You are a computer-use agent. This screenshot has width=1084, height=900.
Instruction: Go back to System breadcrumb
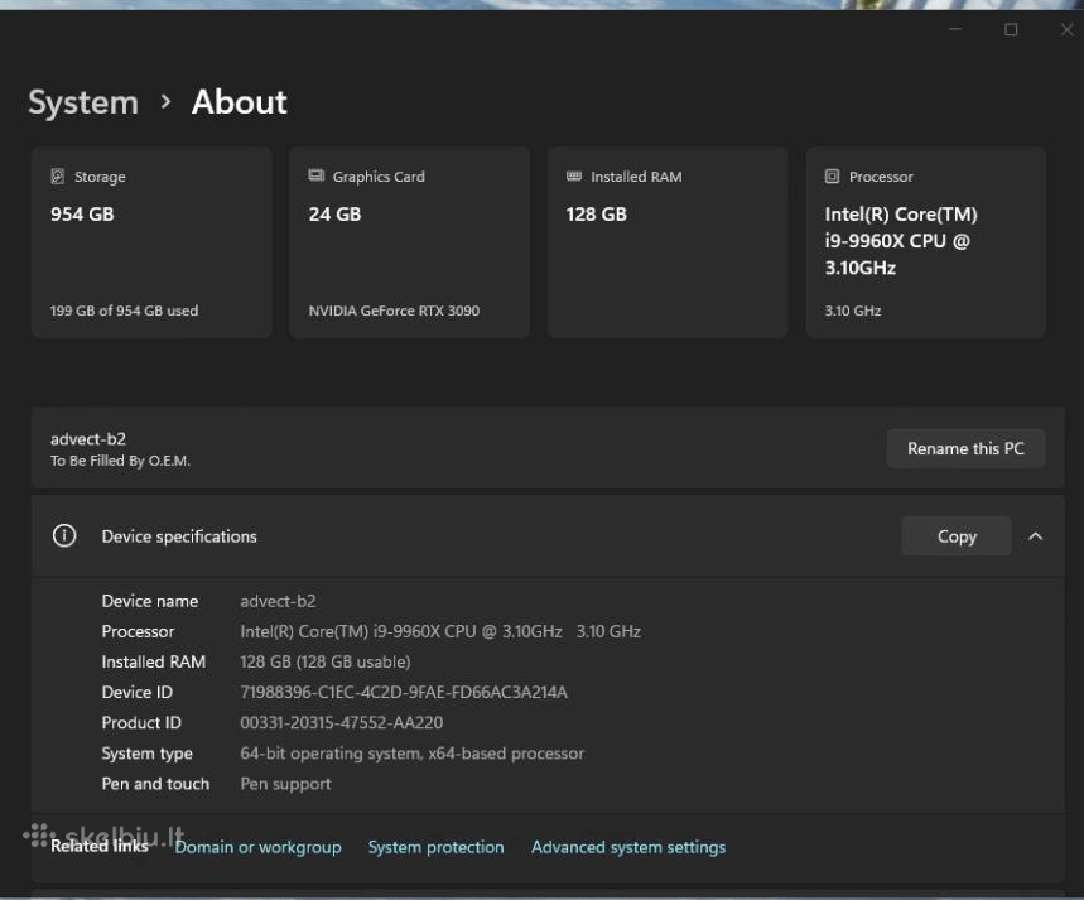pos(83,102)
